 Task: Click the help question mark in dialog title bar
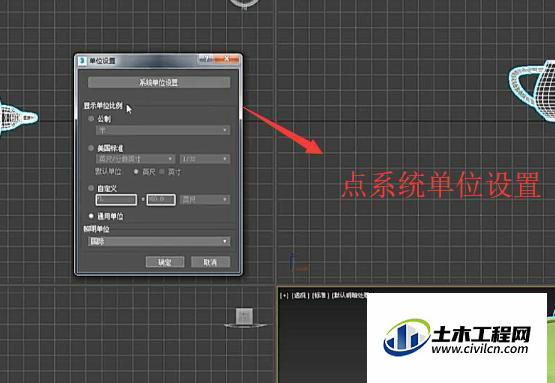pos(205,59)
